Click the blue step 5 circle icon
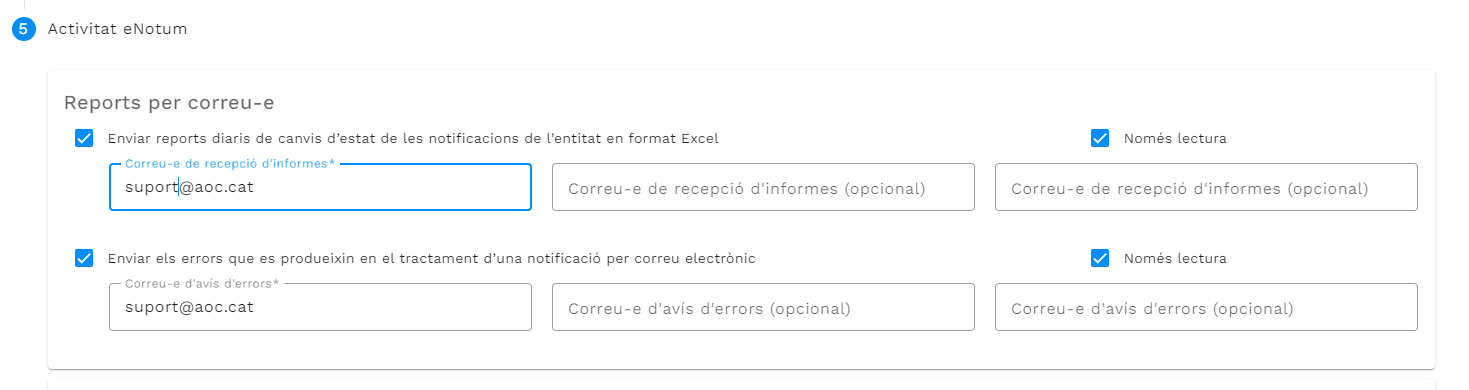This screenshot has height=390, width=1469. coord(24,29)
